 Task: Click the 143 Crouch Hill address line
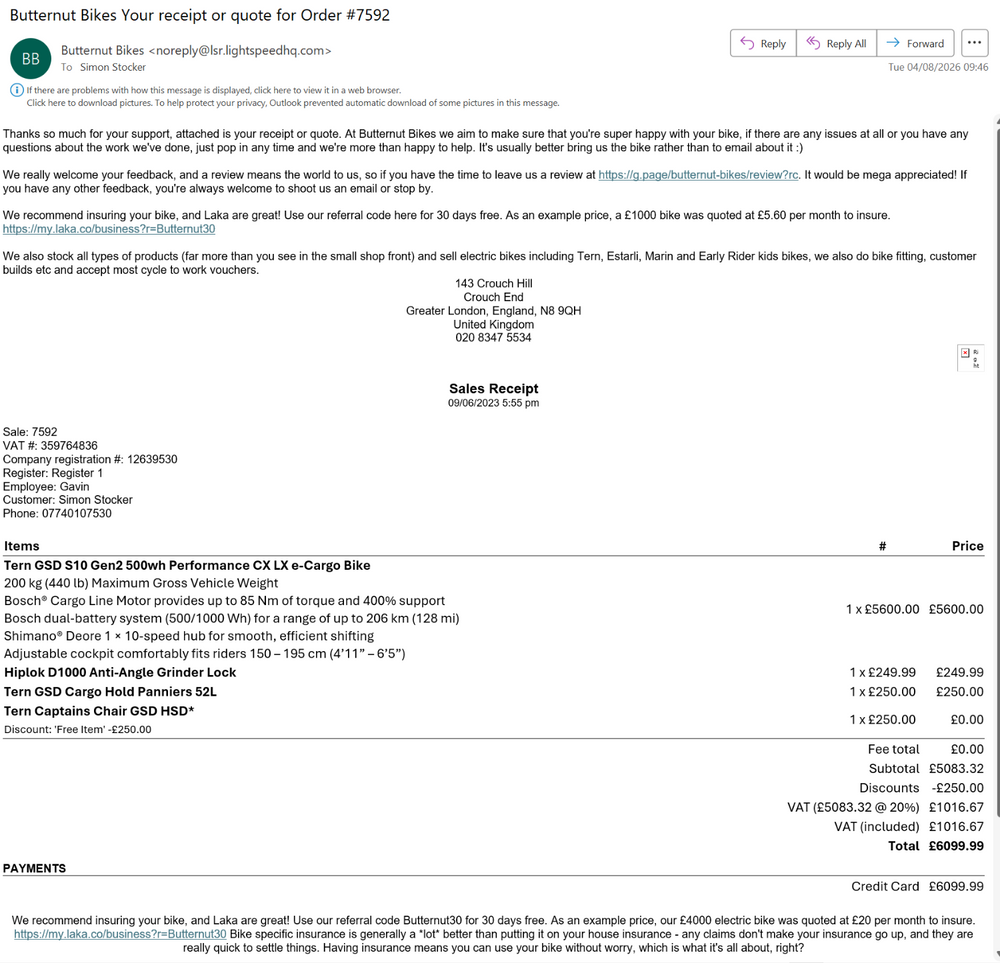[494, 283]
